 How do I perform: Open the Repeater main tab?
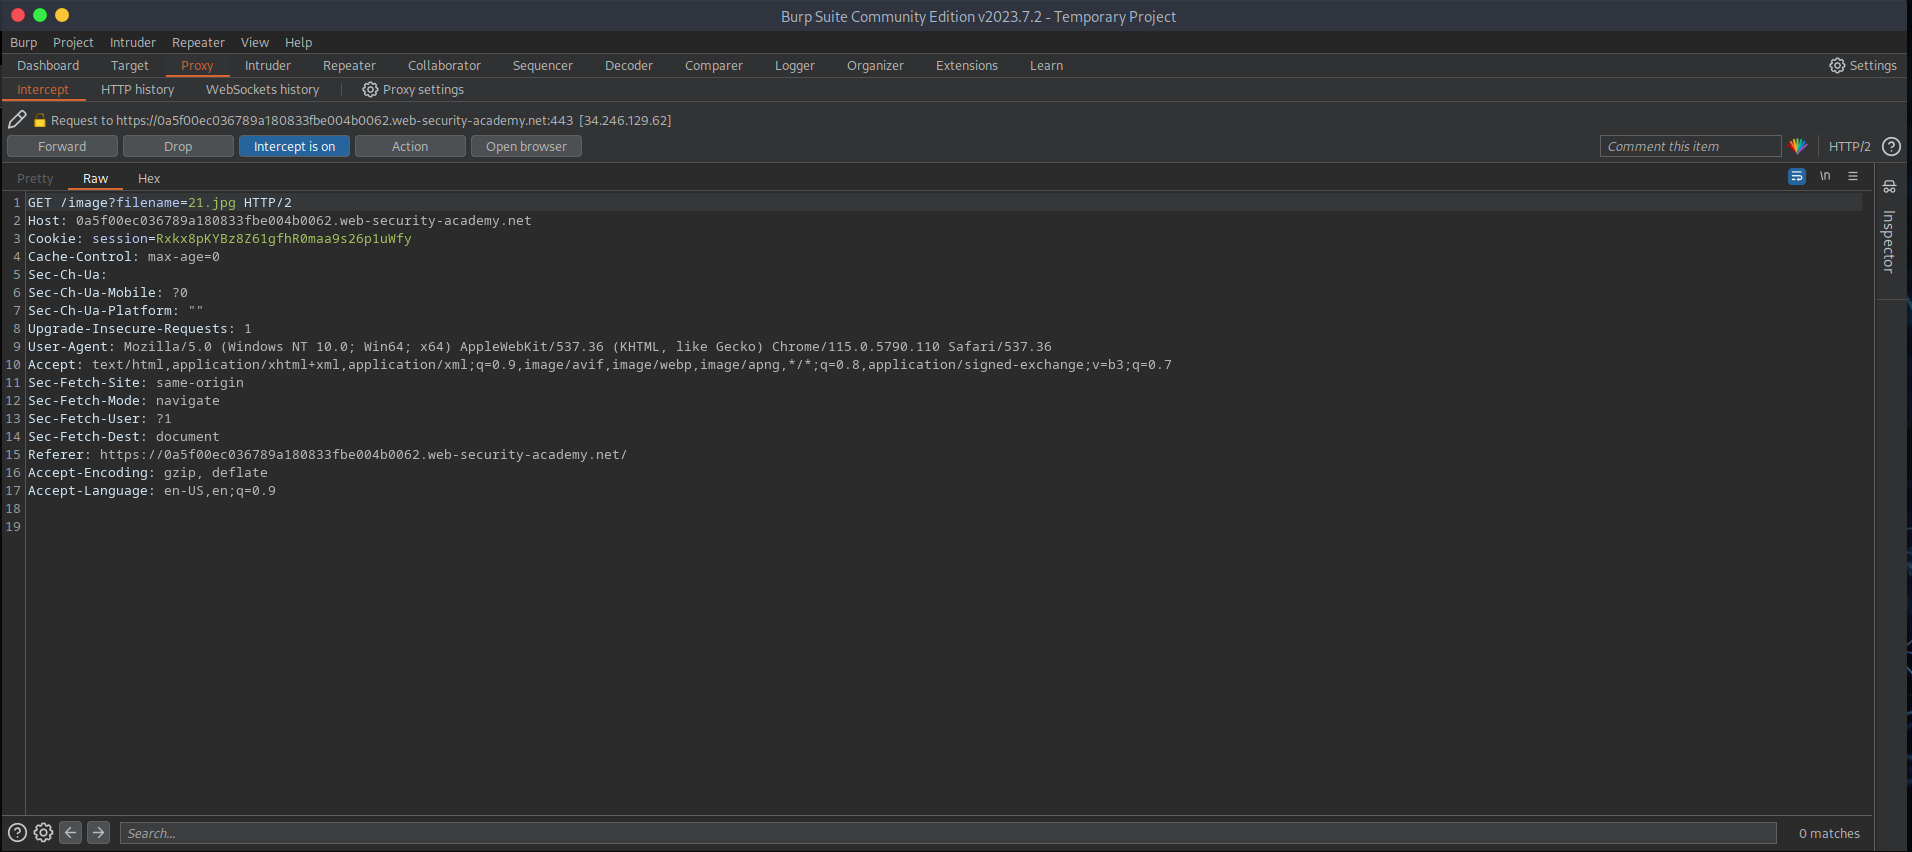click(349, 66)
